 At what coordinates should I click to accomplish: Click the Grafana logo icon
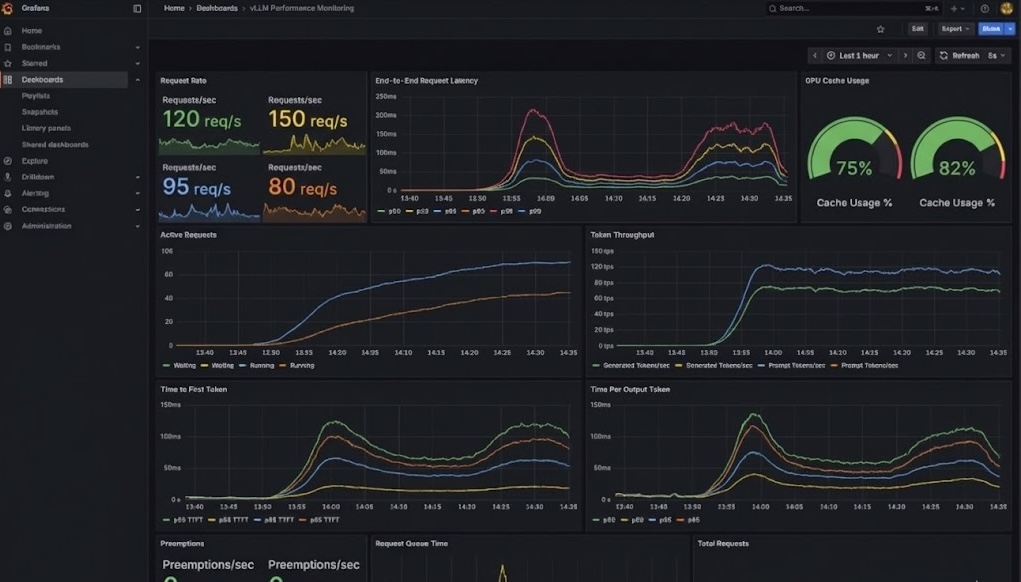click(8, 8)
